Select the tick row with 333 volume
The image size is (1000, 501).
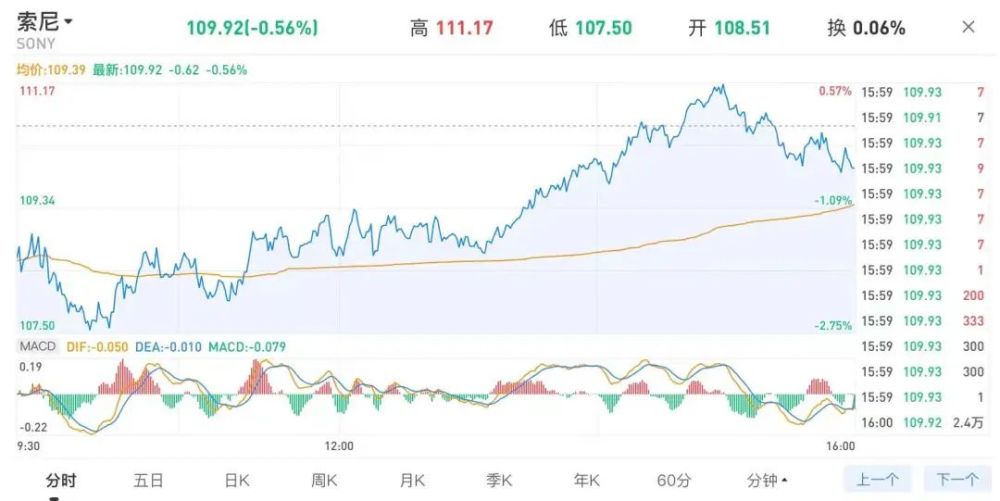(x=925, y=321)
